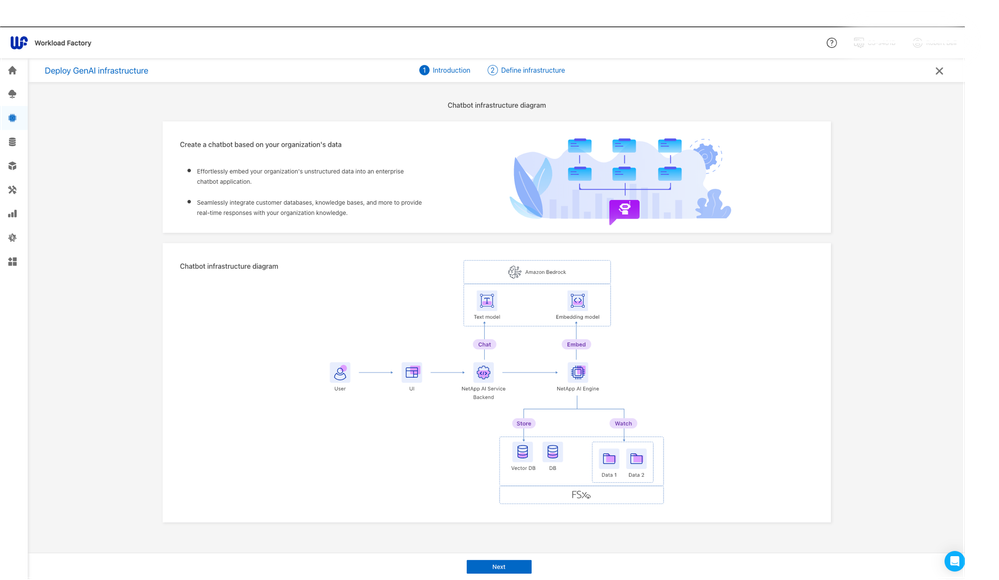Click the cube-shaped package icon in sidebar

click(13, 166)
